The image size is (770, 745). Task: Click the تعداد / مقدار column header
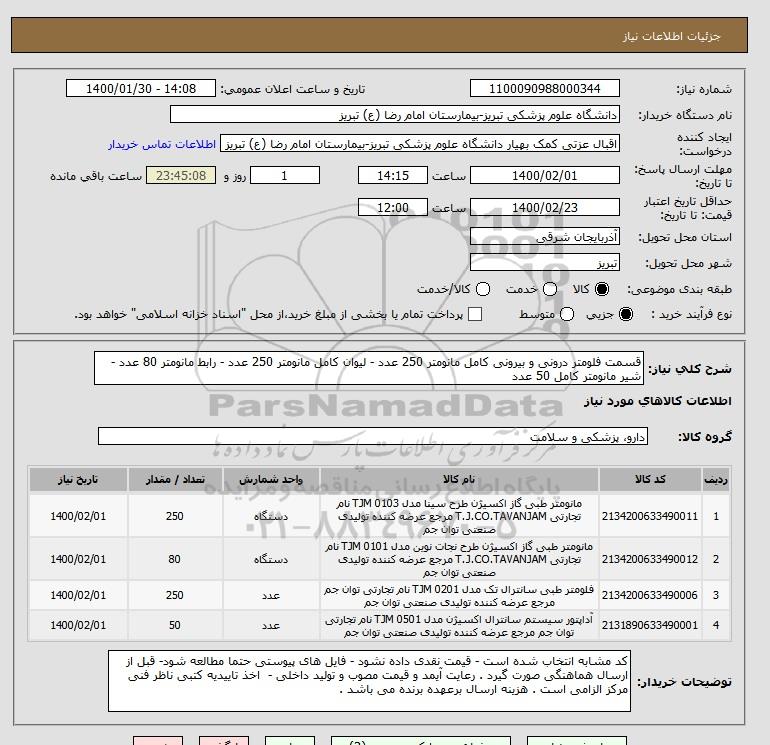click(175, 479)
